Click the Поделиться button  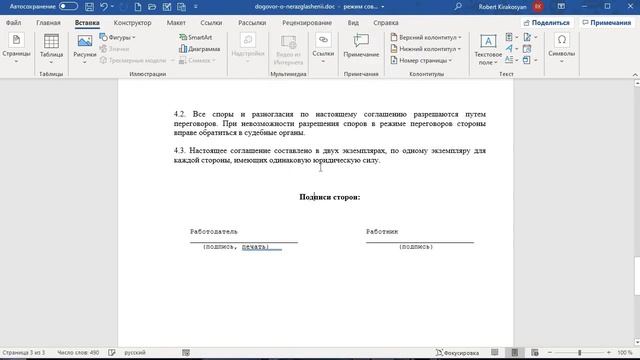[547, 23]
